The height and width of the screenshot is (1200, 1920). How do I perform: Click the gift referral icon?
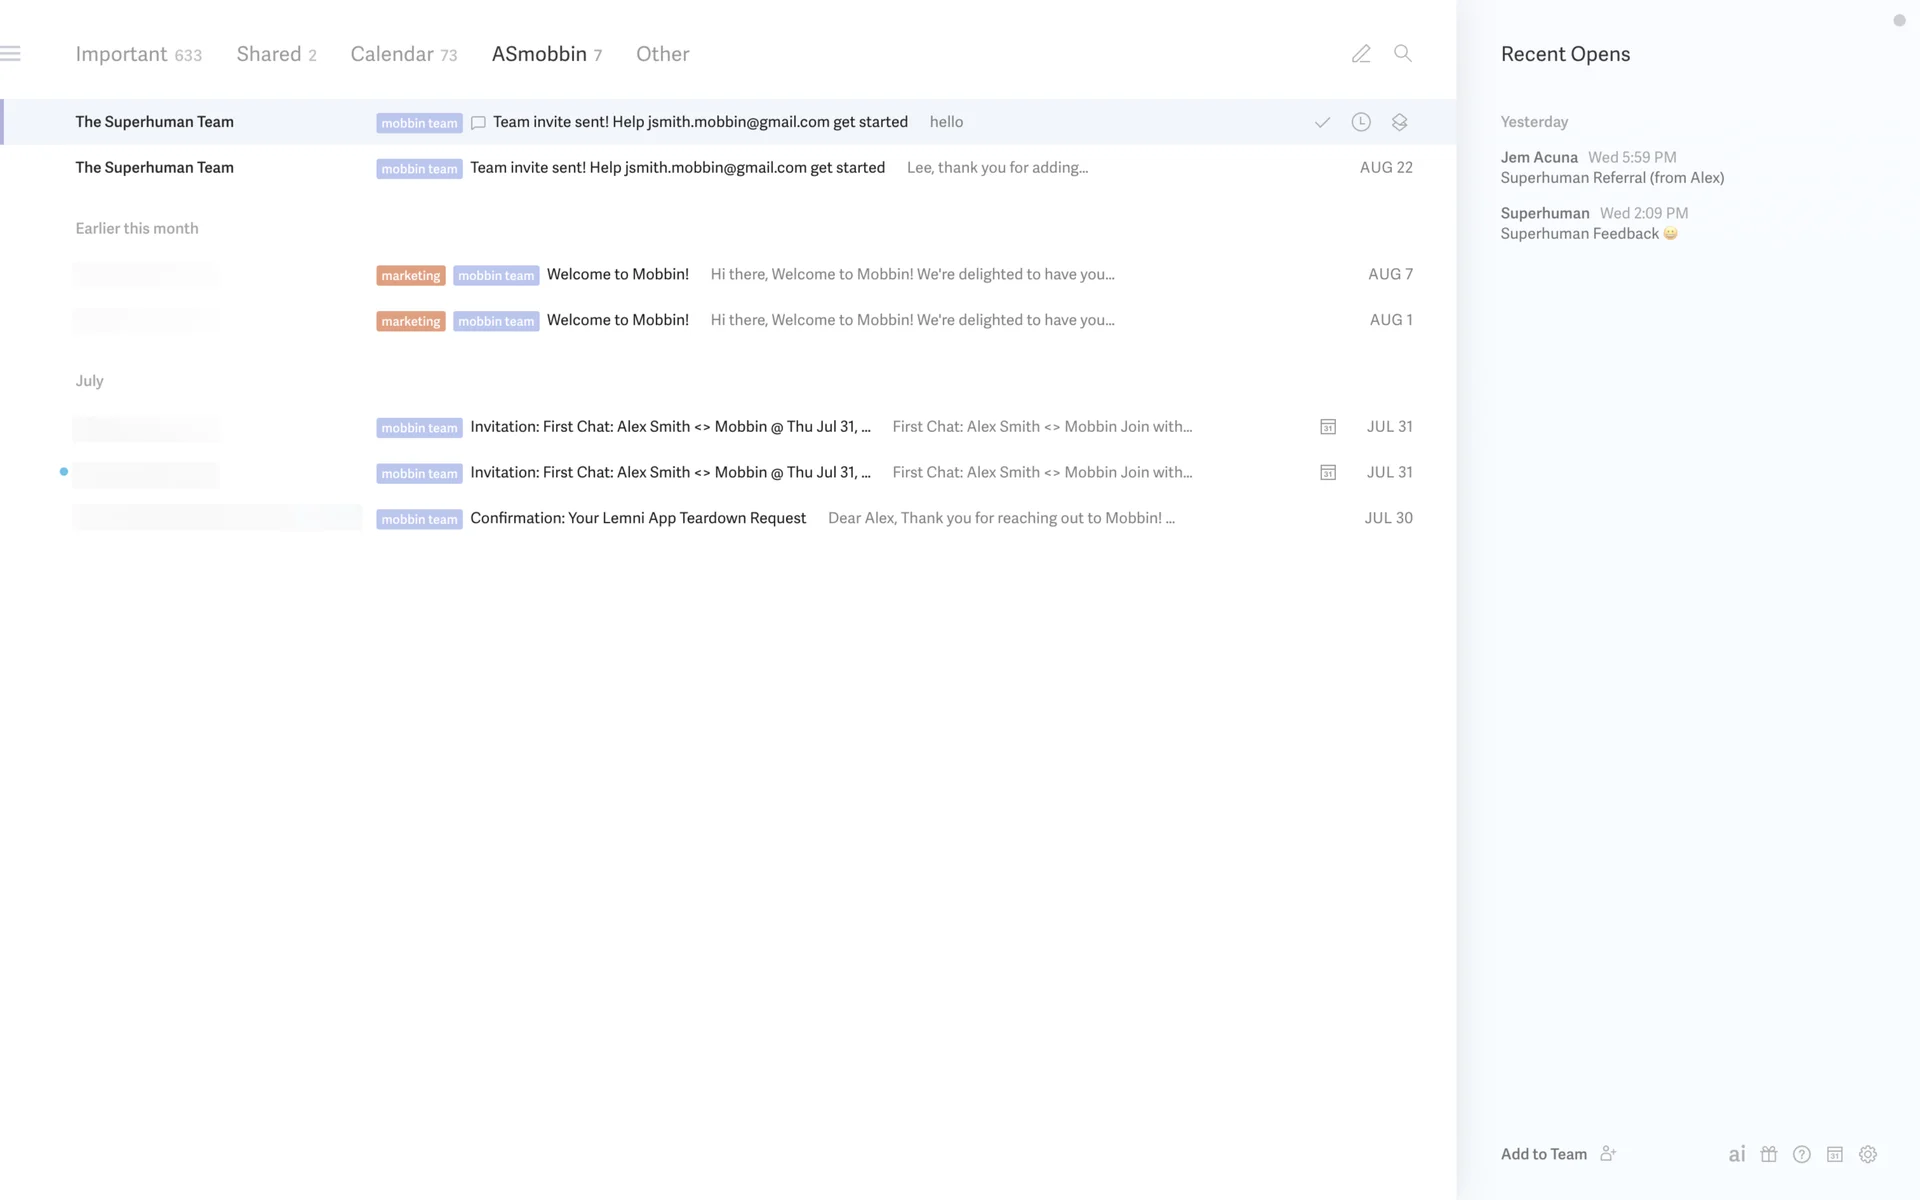tap(1769, 1154)
